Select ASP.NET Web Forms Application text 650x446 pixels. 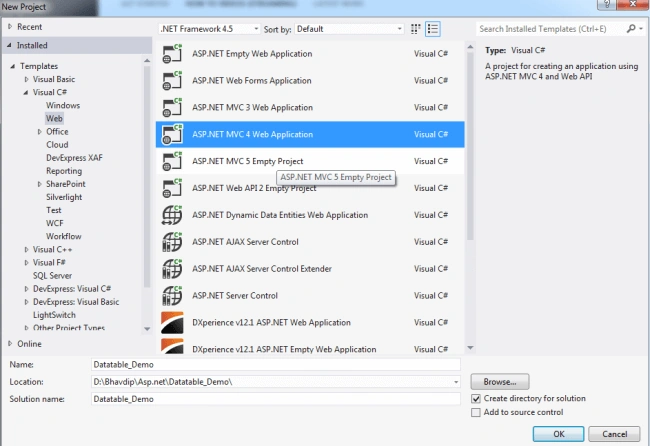coord(252,80)
